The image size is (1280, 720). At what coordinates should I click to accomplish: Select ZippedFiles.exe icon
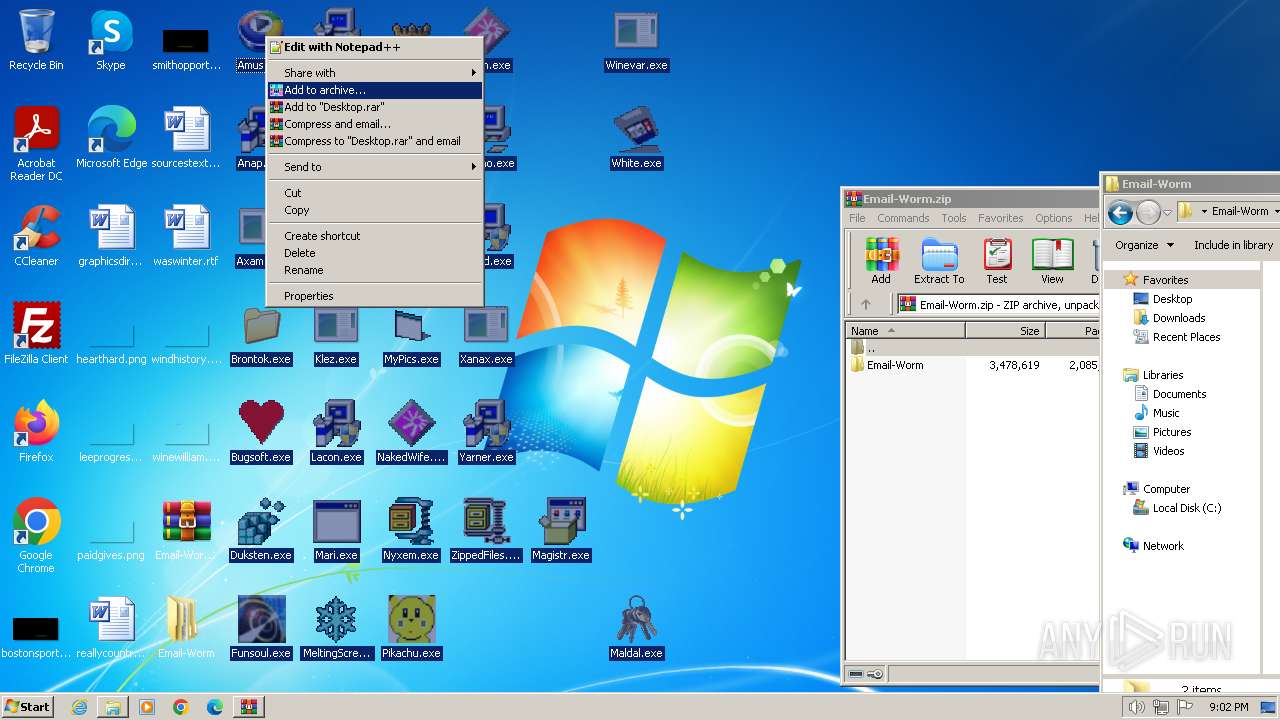(x=486, y=530)
